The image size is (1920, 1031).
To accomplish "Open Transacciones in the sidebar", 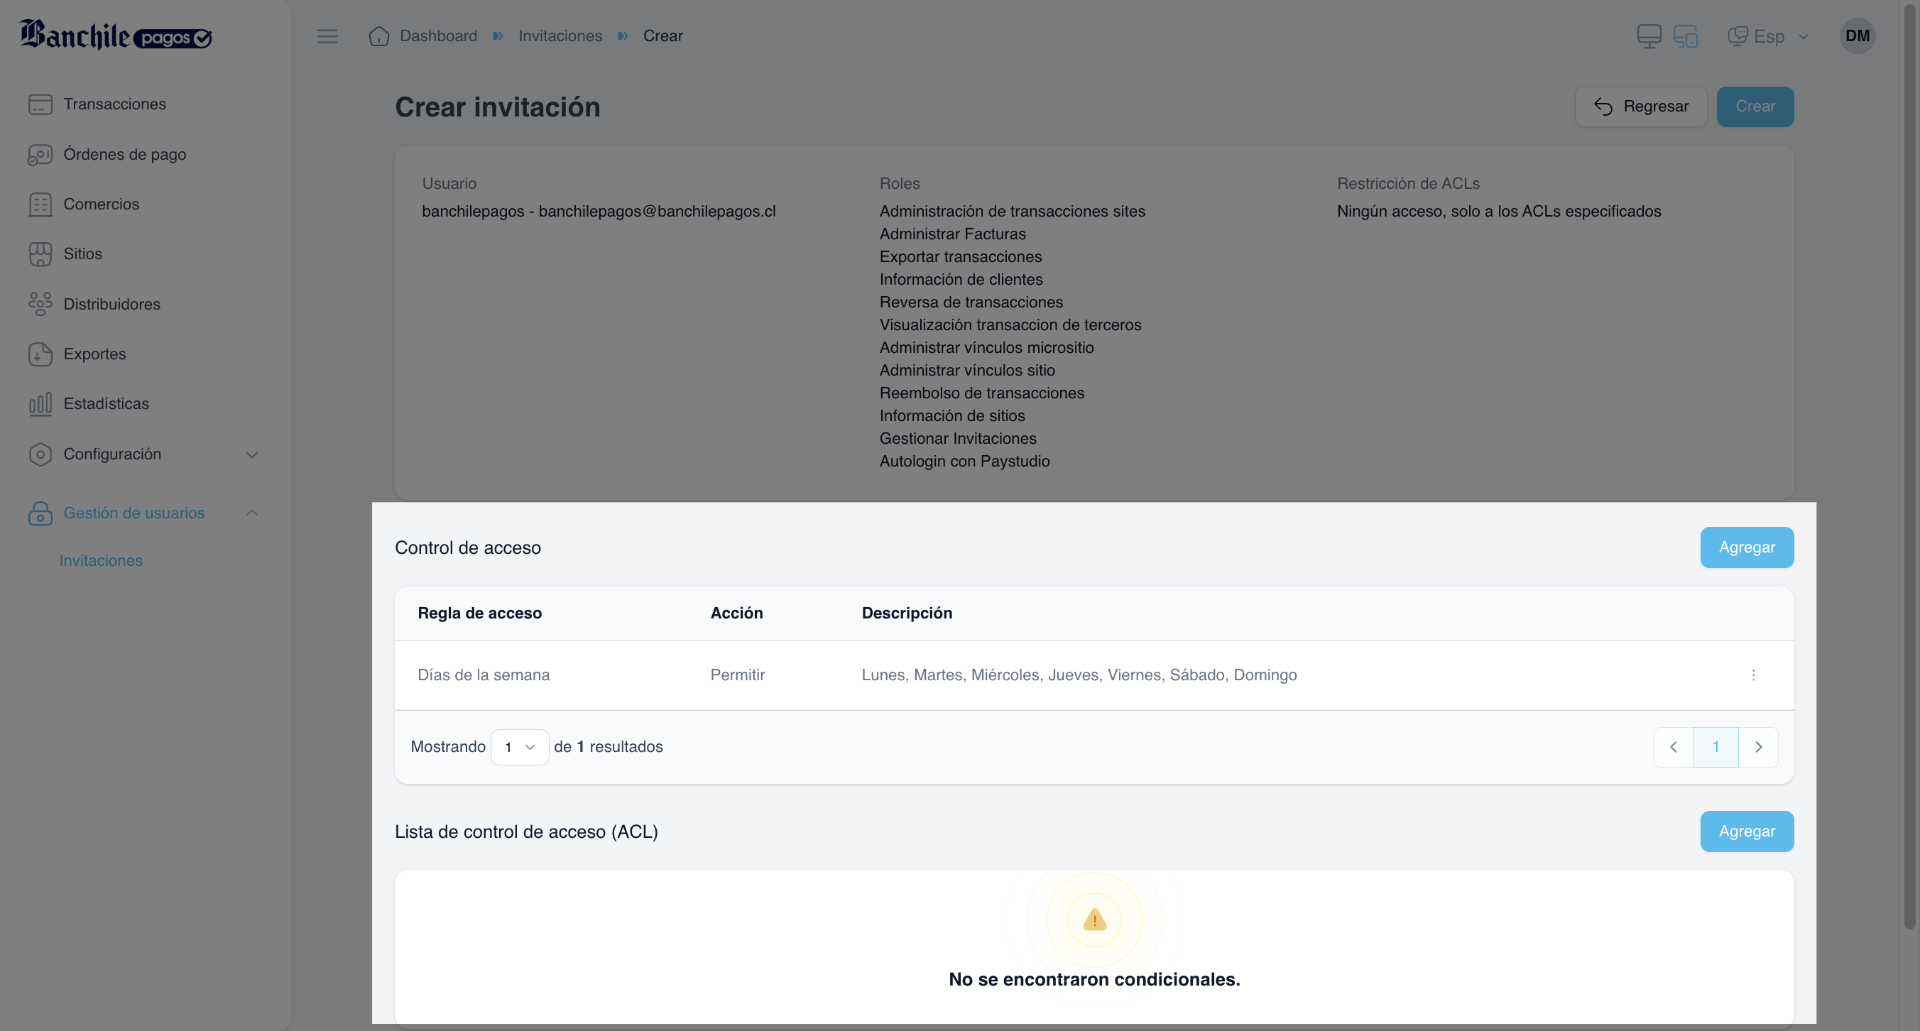I will coord(115,104).
